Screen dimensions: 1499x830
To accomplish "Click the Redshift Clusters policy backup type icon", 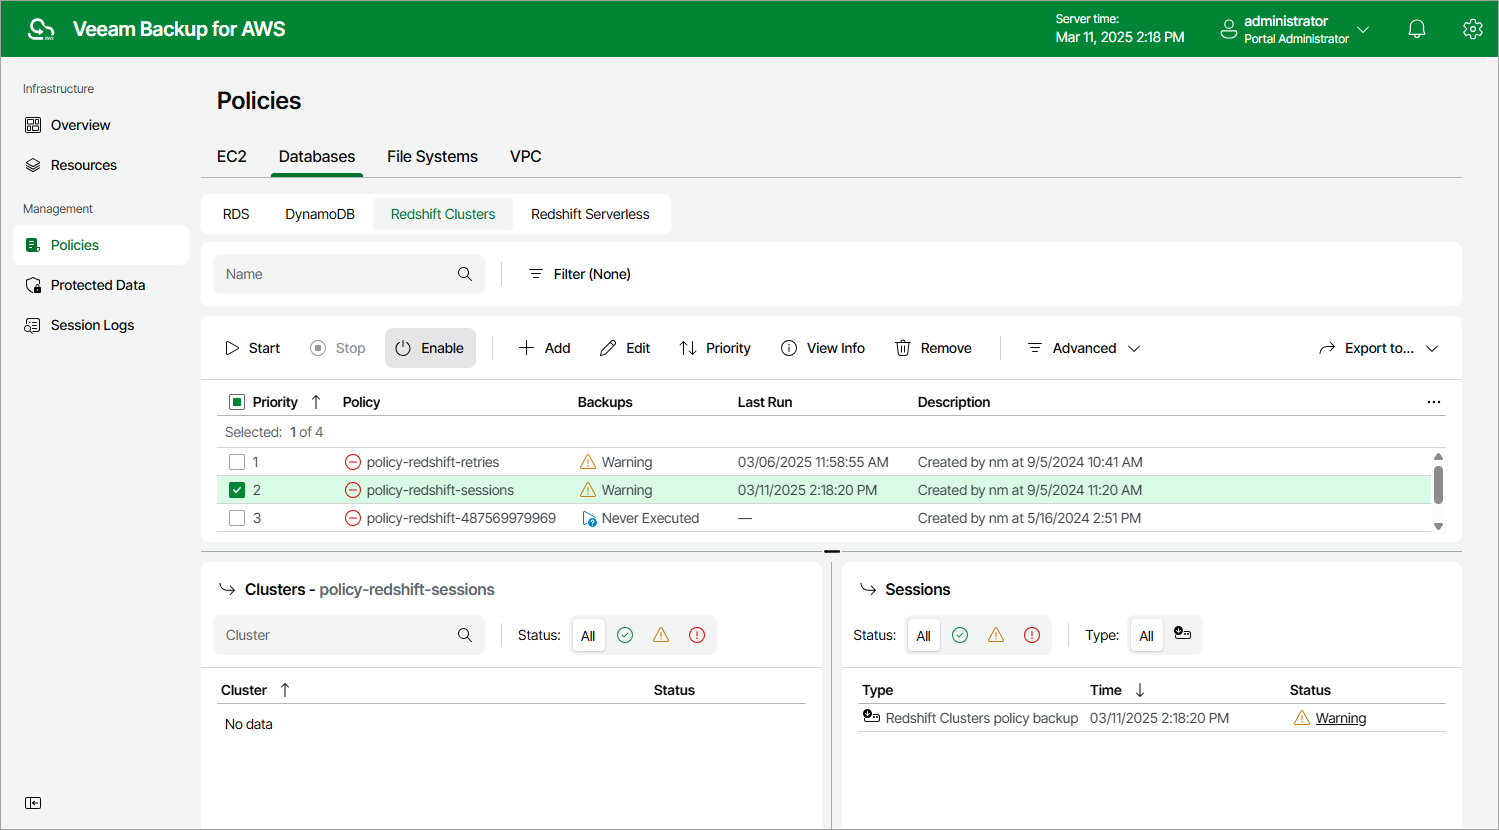I will pos(871,717).
